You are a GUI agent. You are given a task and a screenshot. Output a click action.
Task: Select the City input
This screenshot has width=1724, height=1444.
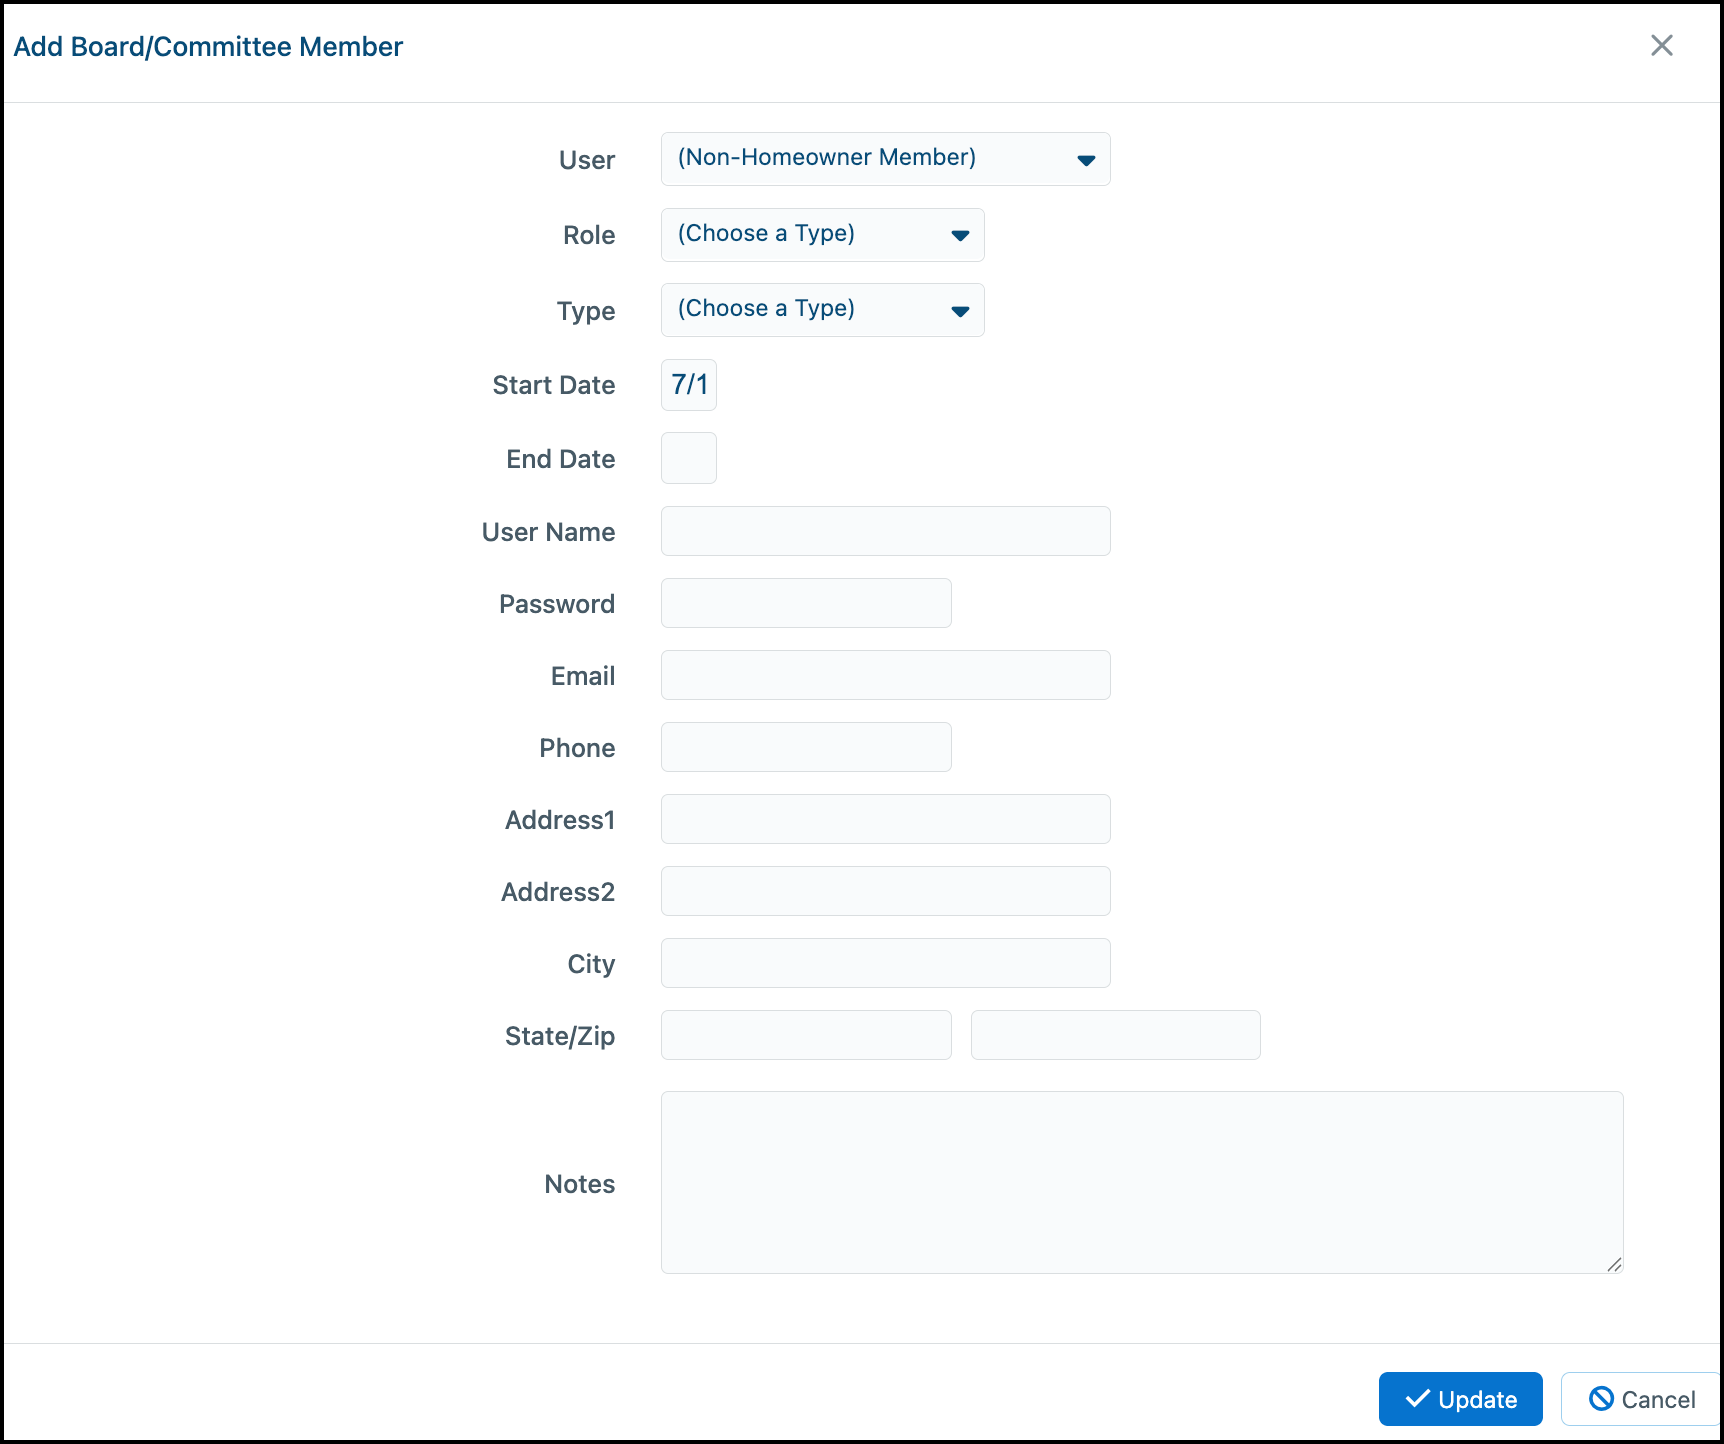[x=885, y=963]
